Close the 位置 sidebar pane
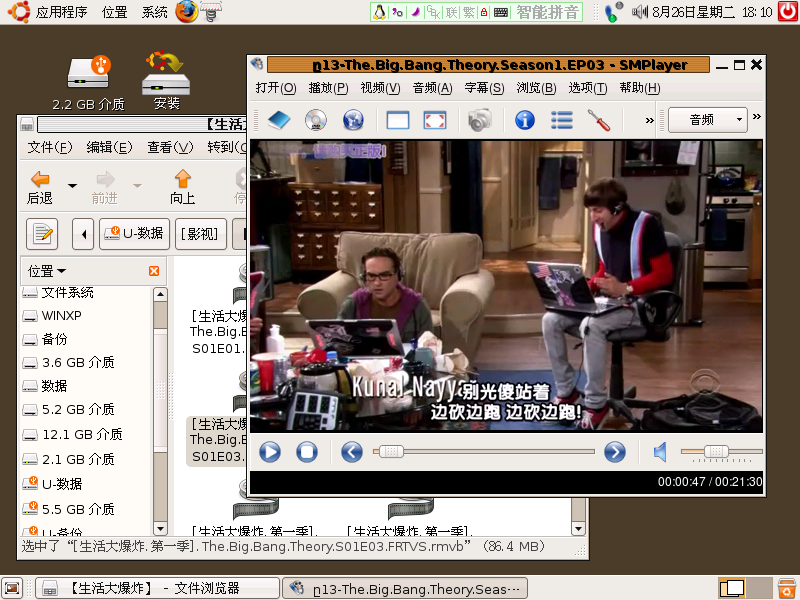 tap(154, 271)
